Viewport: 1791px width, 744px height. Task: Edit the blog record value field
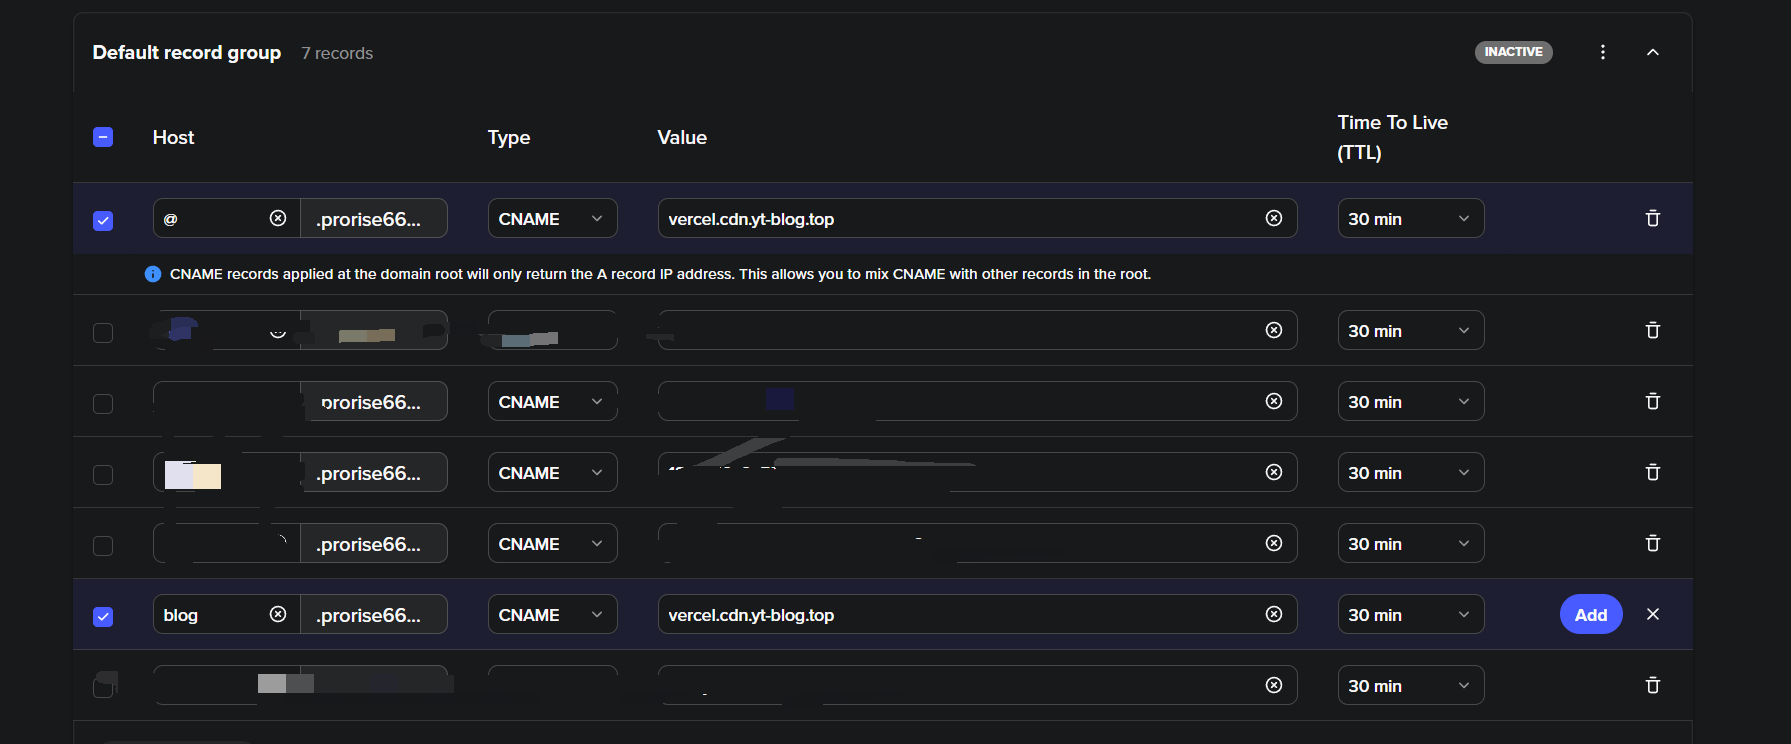pos(950,615)
